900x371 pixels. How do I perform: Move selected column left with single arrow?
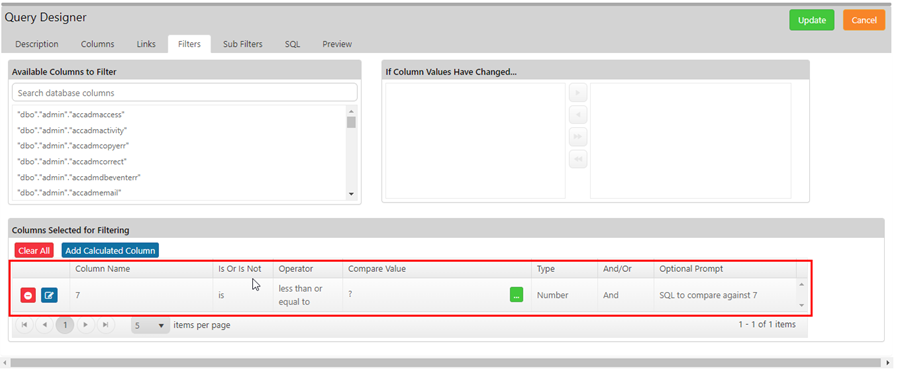578,115
